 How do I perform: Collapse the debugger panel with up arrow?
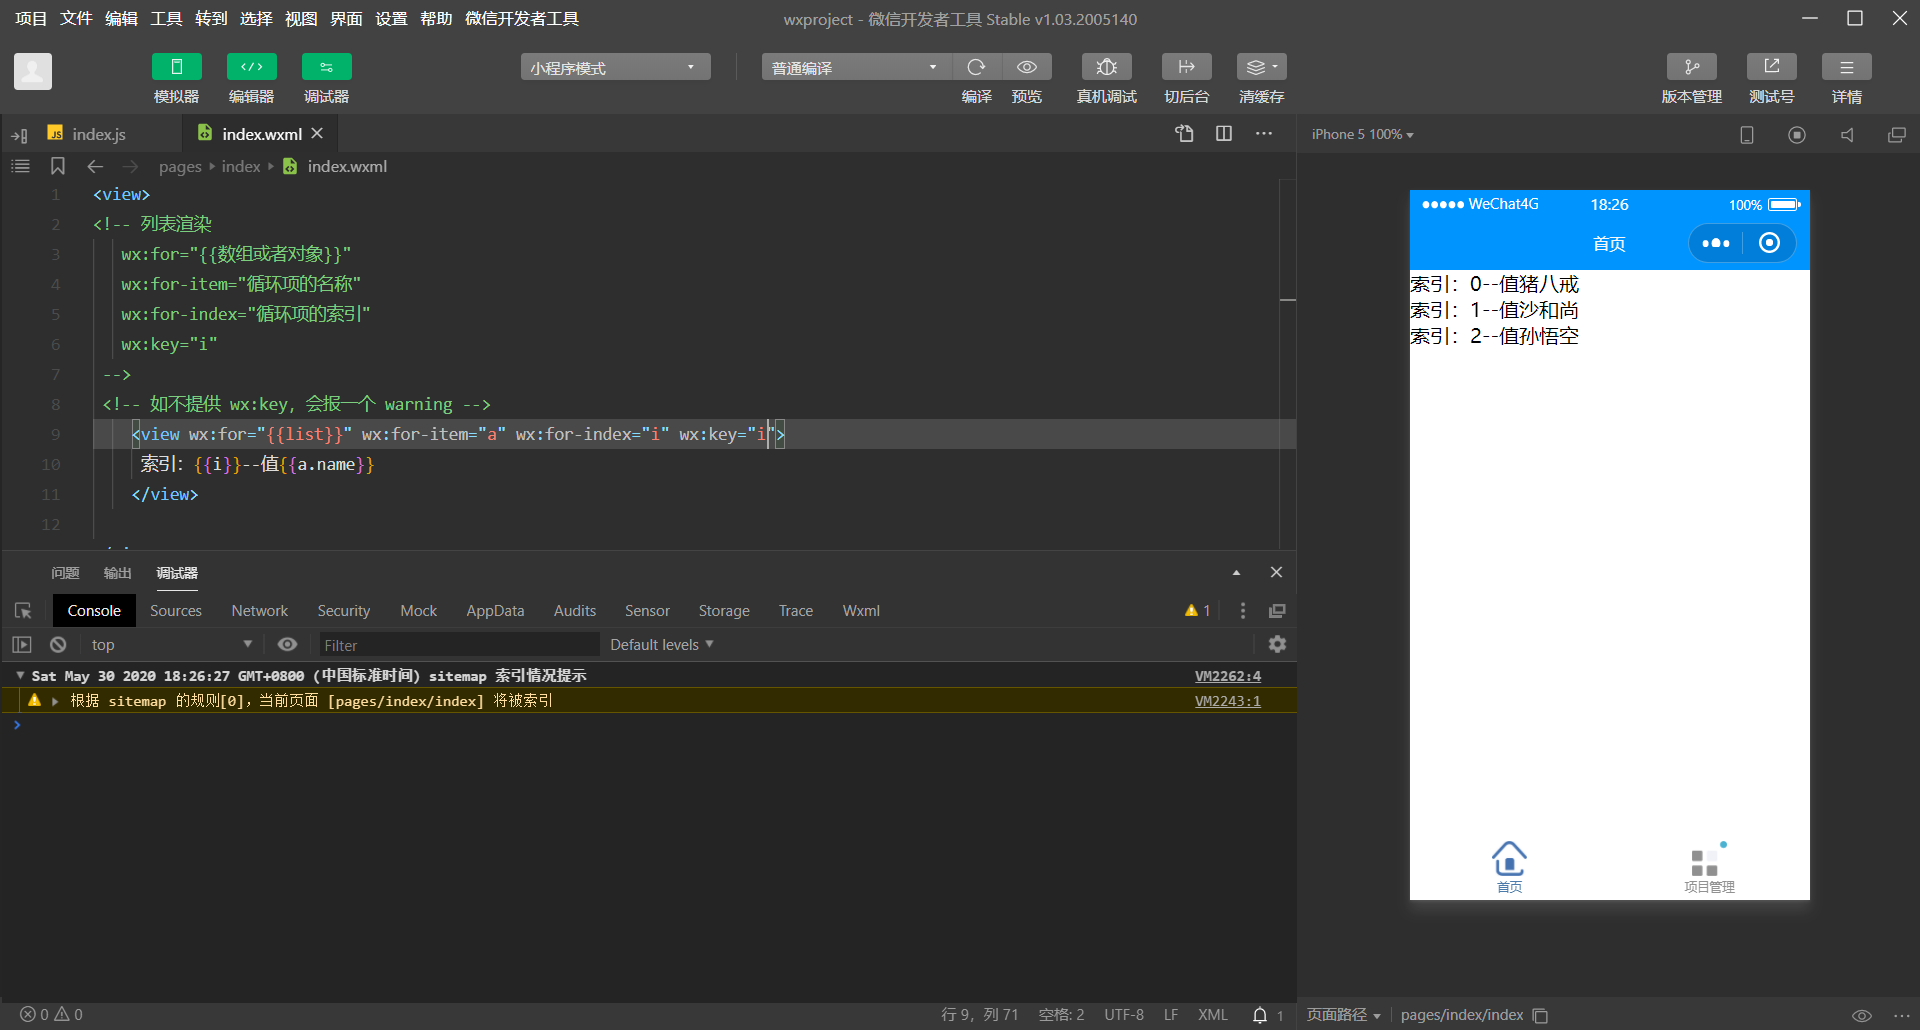[1236, 572]
